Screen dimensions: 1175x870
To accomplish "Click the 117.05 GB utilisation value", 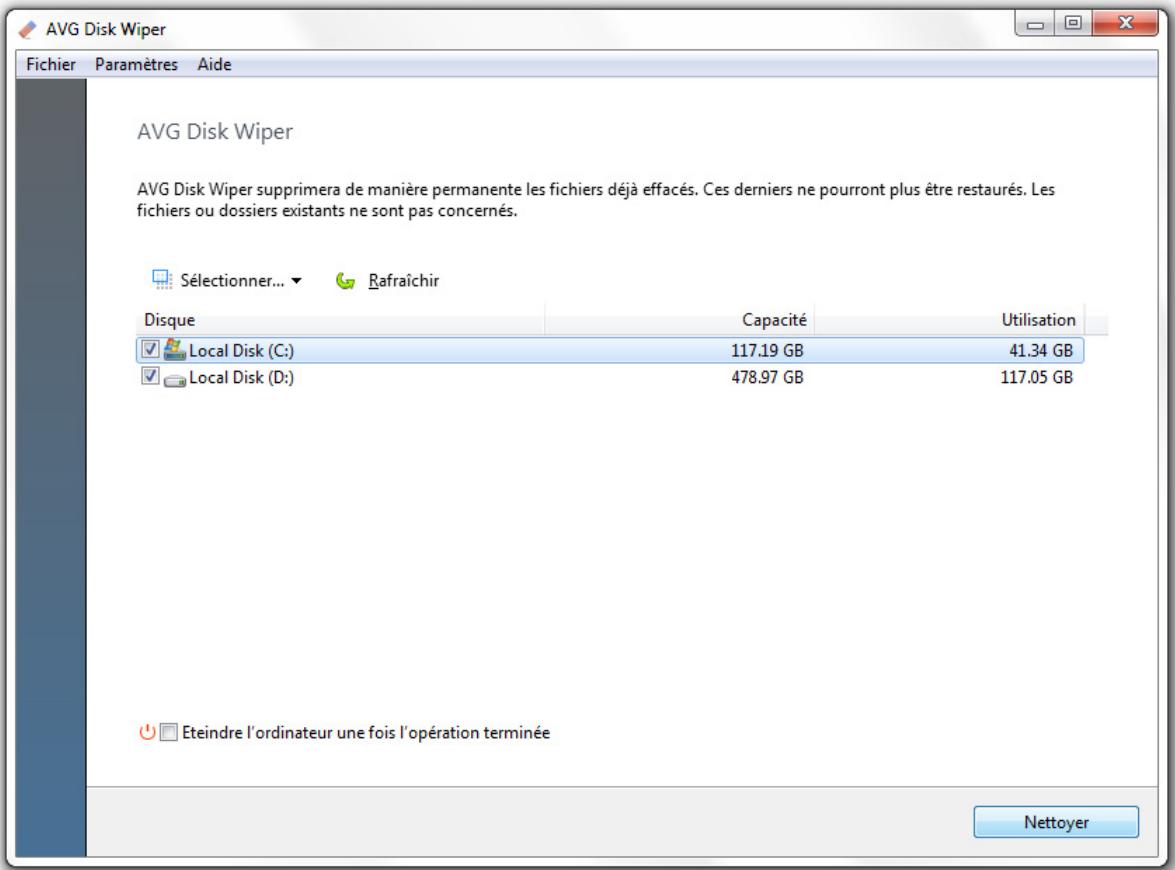I will click(x=1036, y=378).
